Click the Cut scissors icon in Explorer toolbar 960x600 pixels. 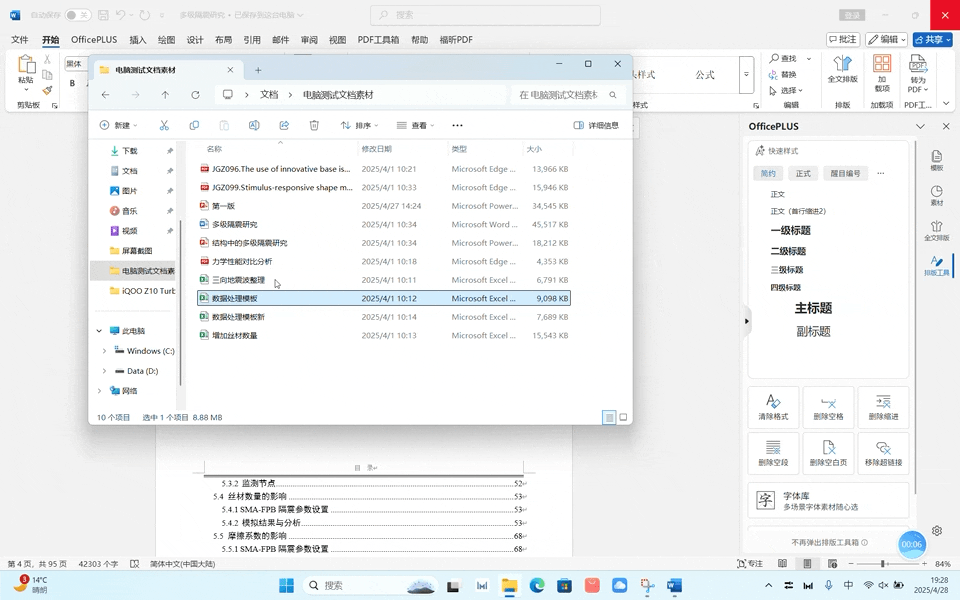pyautogui.click(x=164, y=126)
